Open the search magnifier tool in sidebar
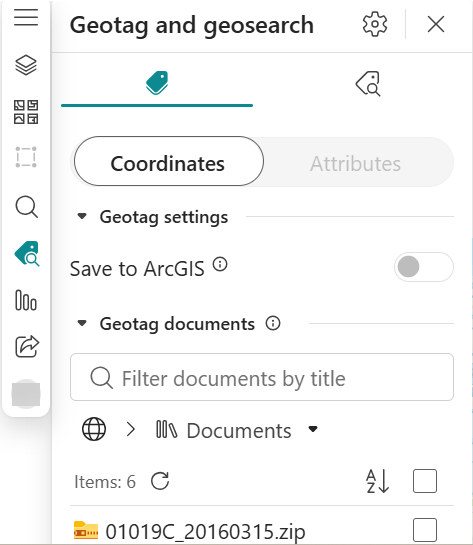This screenshot has width=473, height=545. click(26, 207)
